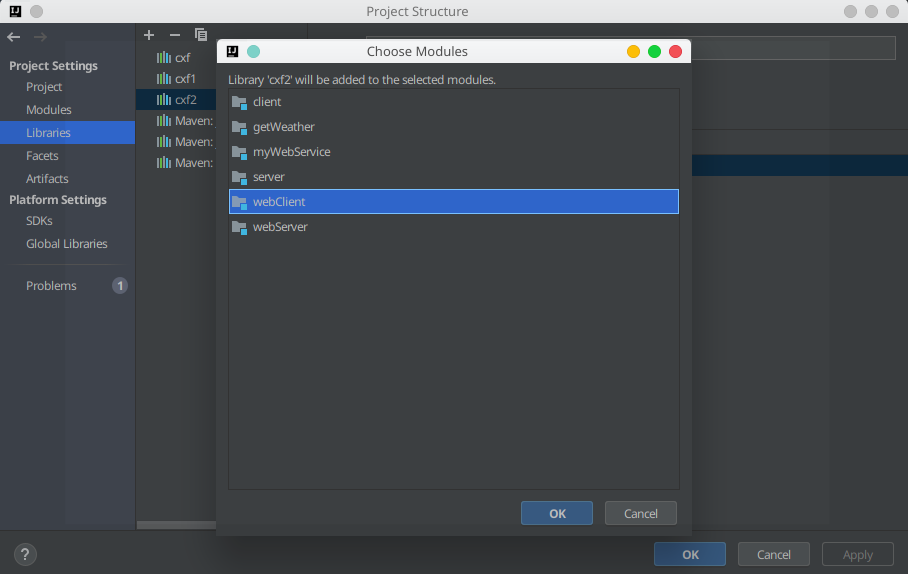Screen dimensions: 908x574
Task: Select the webServer module
Action: click(x=453, y=227)
